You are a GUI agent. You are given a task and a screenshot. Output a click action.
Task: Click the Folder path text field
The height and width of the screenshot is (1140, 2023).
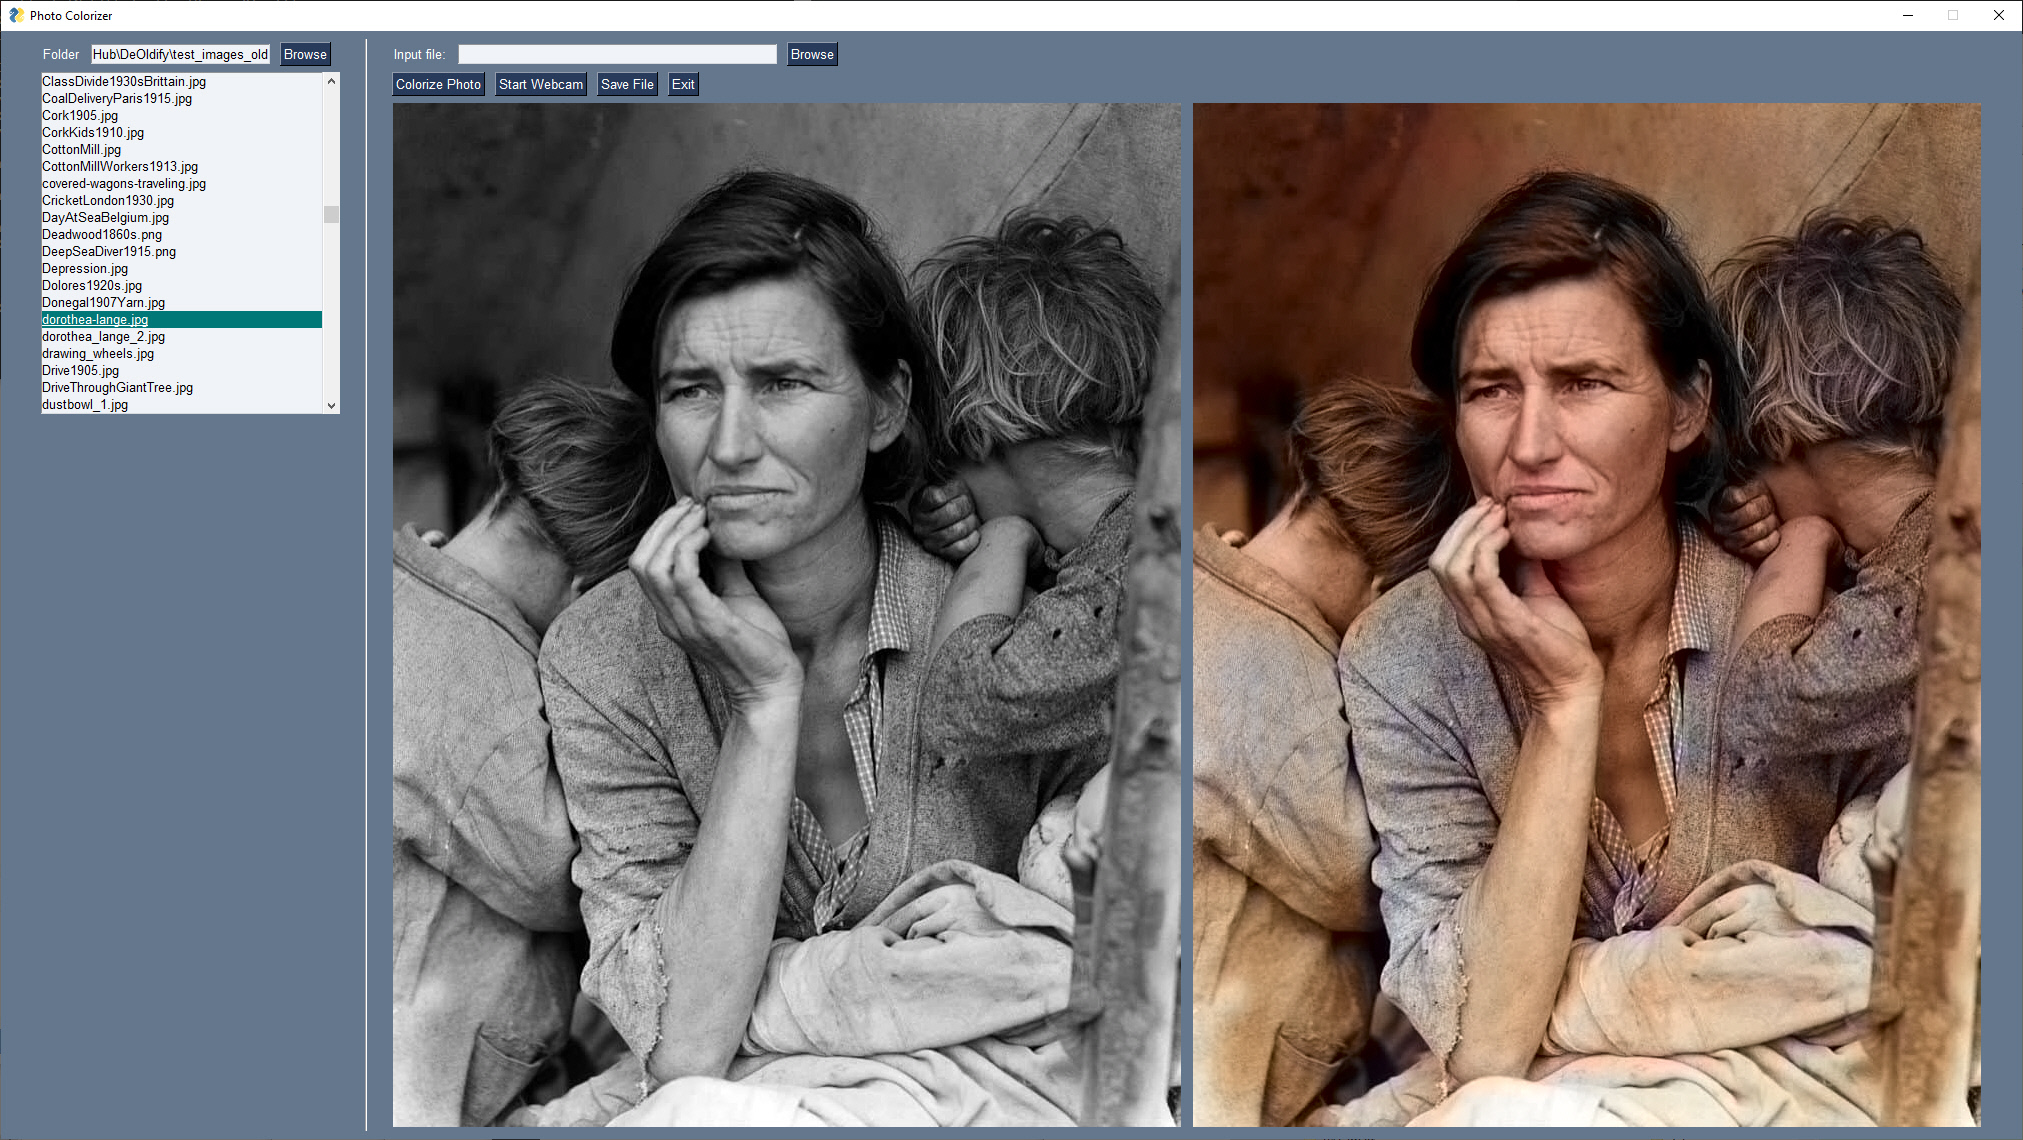[x=179, y=54]
